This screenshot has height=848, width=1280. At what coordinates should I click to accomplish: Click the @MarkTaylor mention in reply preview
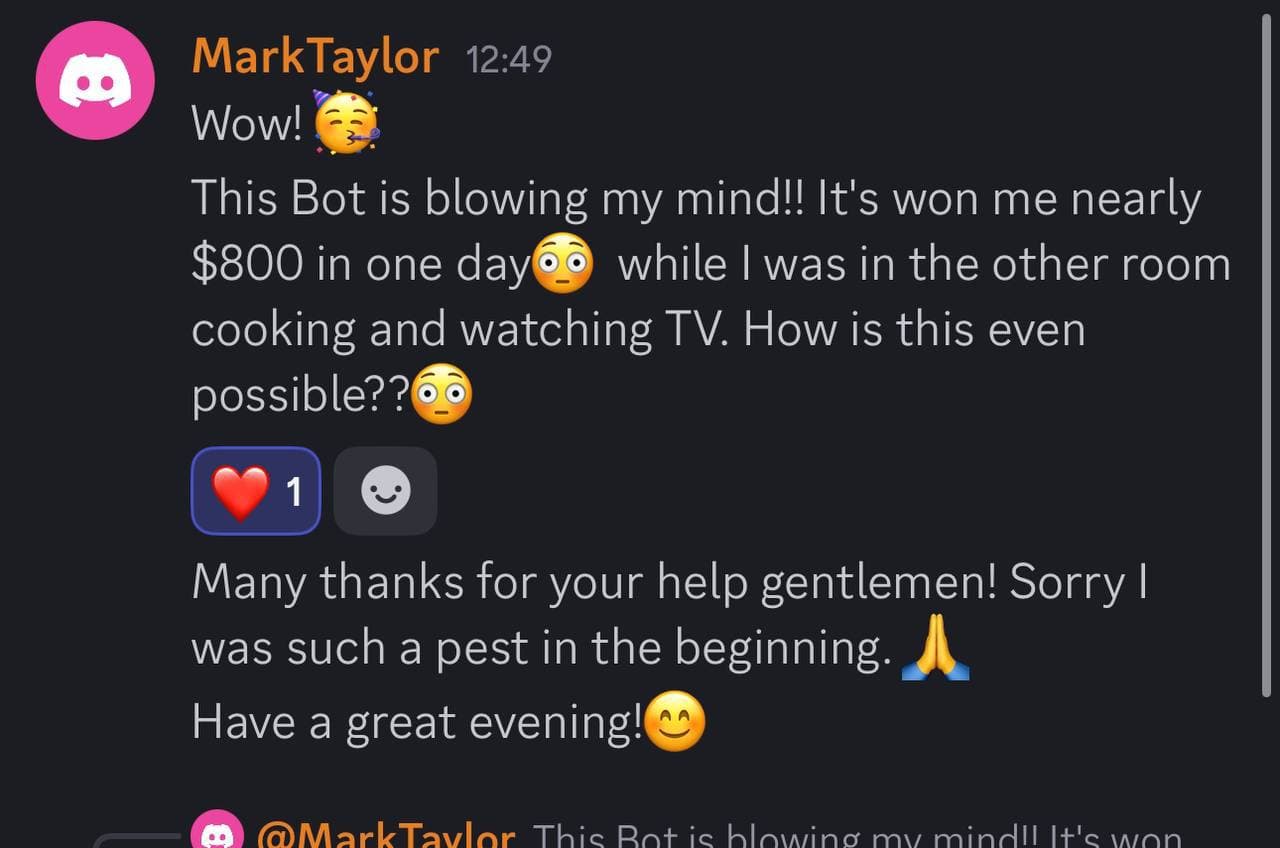pyautogui.click(x=386, y=837)
